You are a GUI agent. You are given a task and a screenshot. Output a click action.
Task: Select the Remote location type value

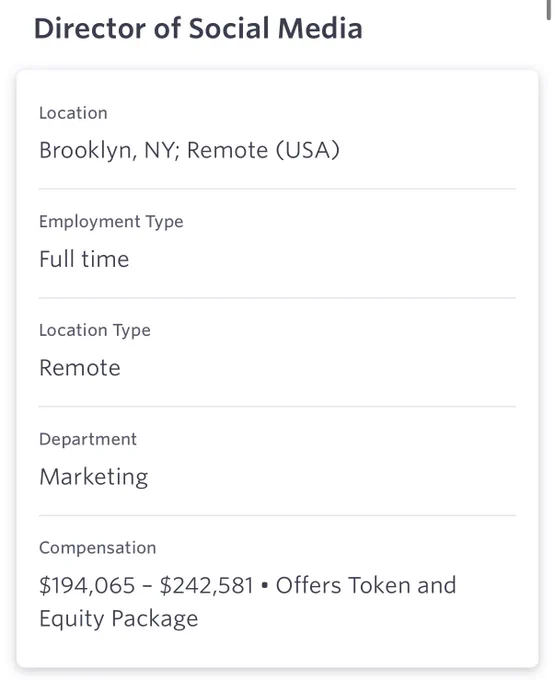pyautogui.click(x=80, y=368)
